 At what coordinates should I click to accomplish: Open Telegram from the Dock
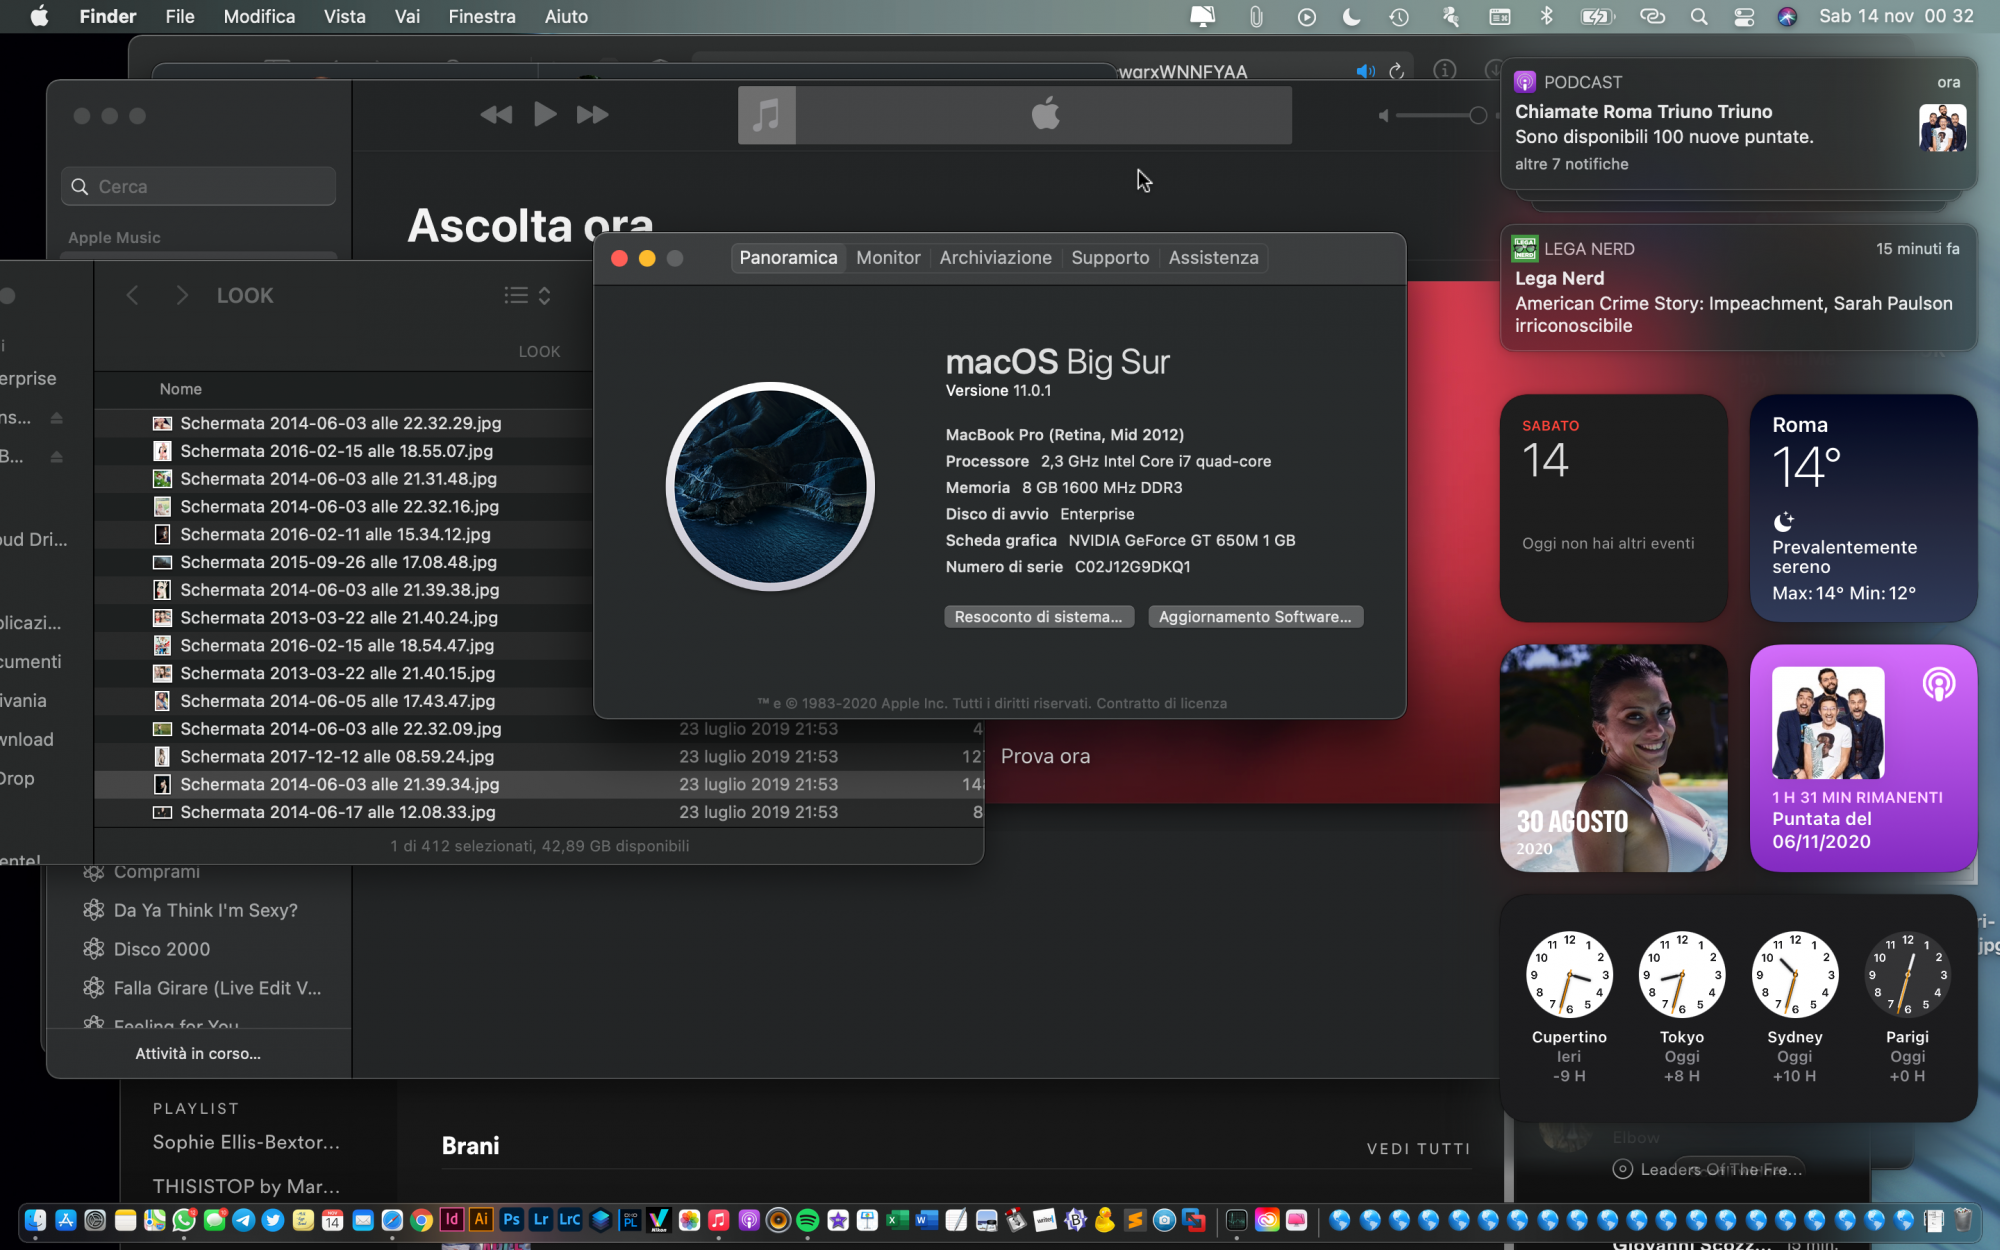pos(243,1219)
